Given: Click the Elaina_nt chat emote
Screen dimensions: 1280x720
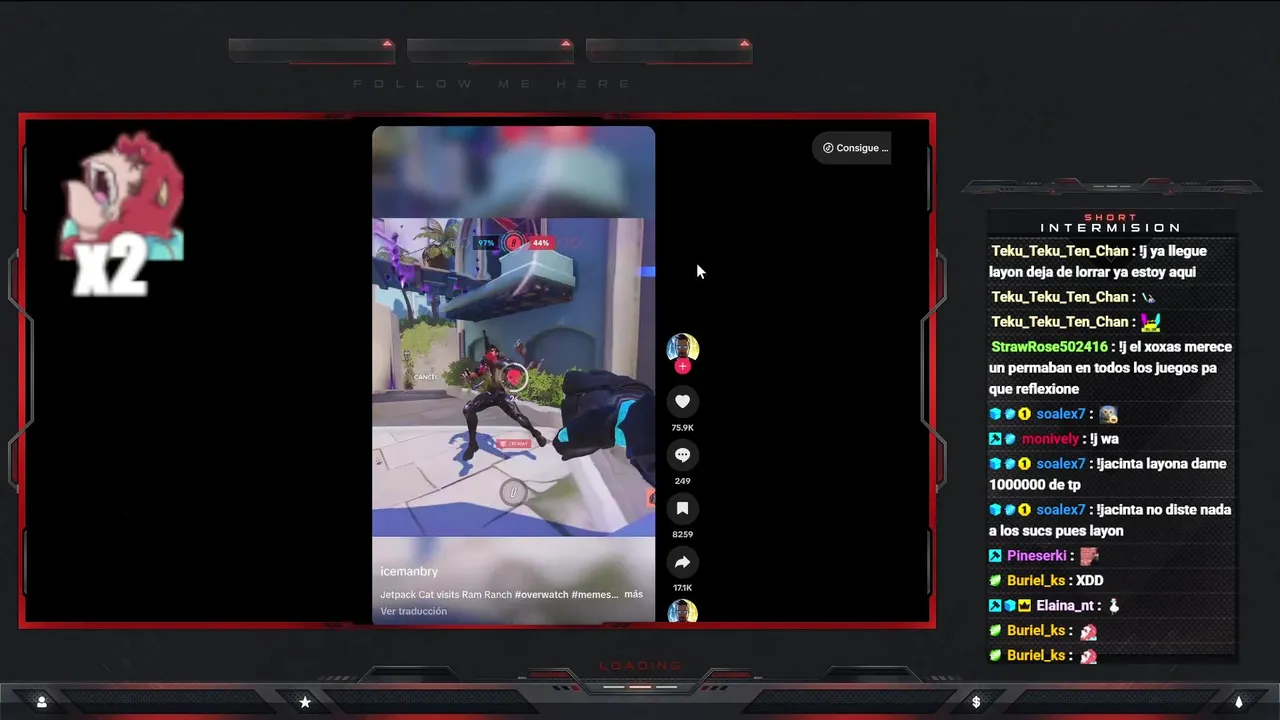Looking at the screenshot, I should [x=1114, y=605].
